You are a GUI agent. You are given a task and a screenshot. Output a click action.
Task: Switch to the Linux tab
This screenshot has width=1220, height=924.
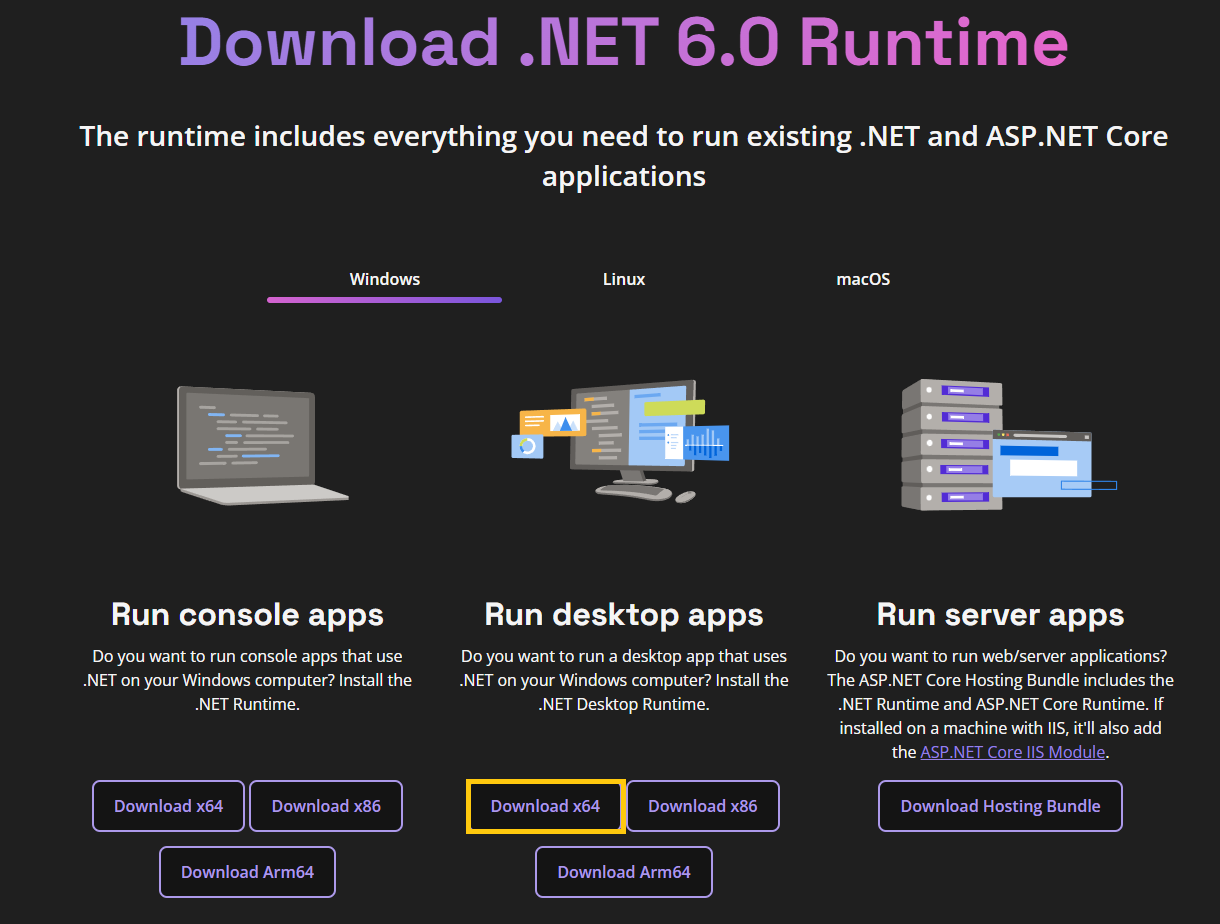[624, 279]
